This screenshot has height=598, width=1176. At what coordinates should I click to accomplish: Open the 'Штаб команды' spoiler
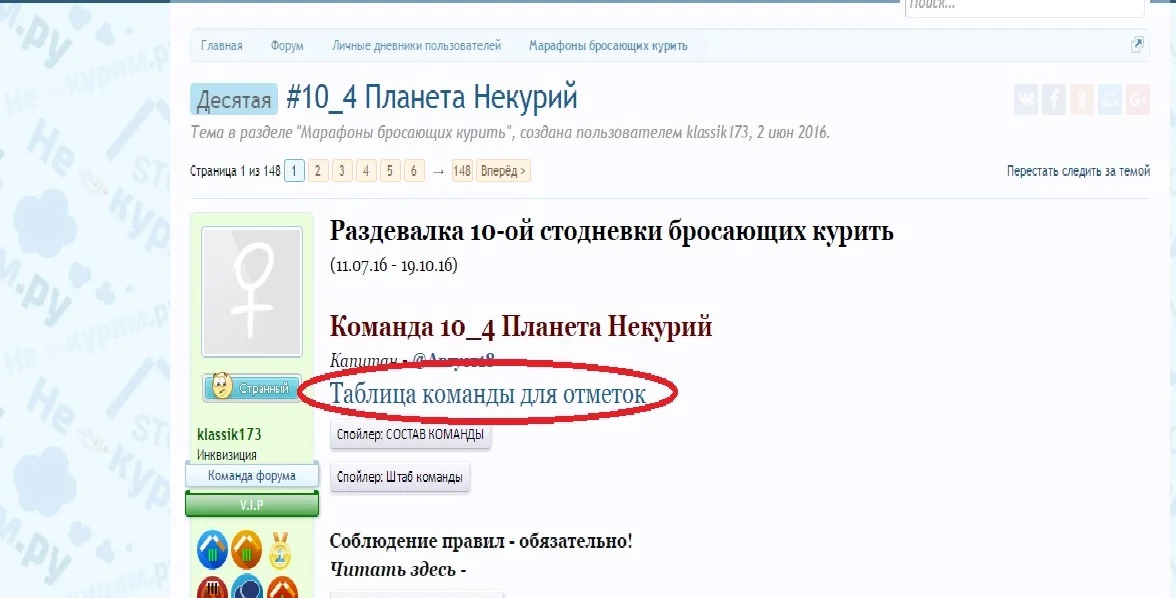click(x=400, y=478)
